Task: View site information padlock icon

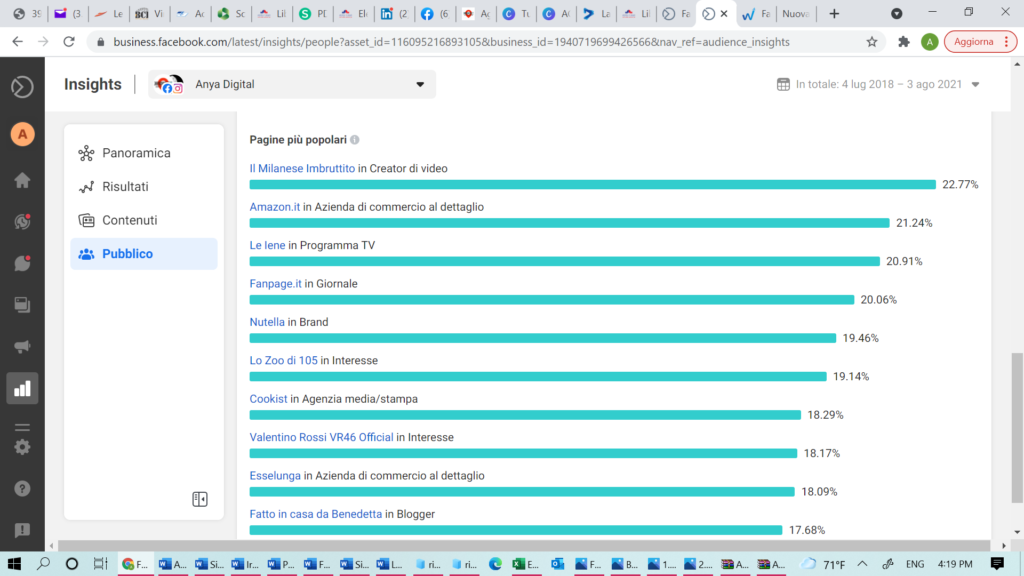Action: tap(100, 42)
